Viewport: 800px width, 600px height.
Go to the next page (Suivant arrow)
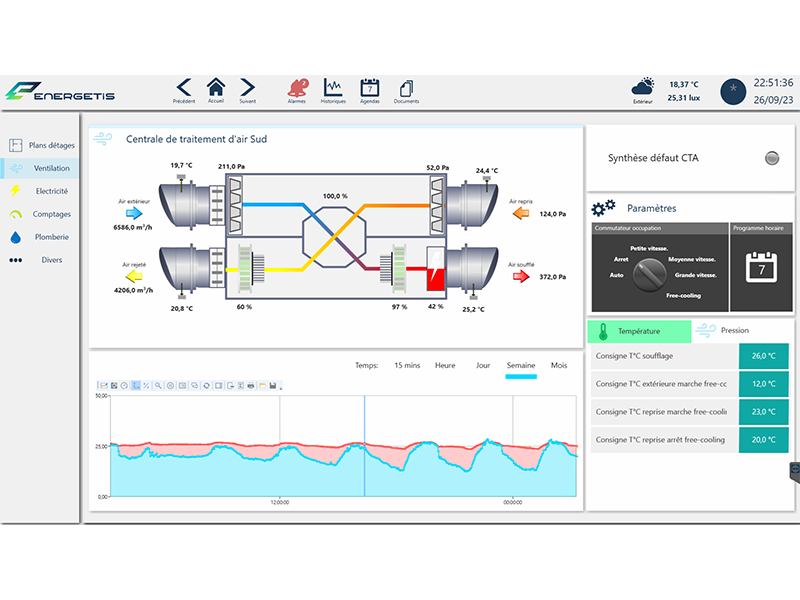[x=247, y=87]
